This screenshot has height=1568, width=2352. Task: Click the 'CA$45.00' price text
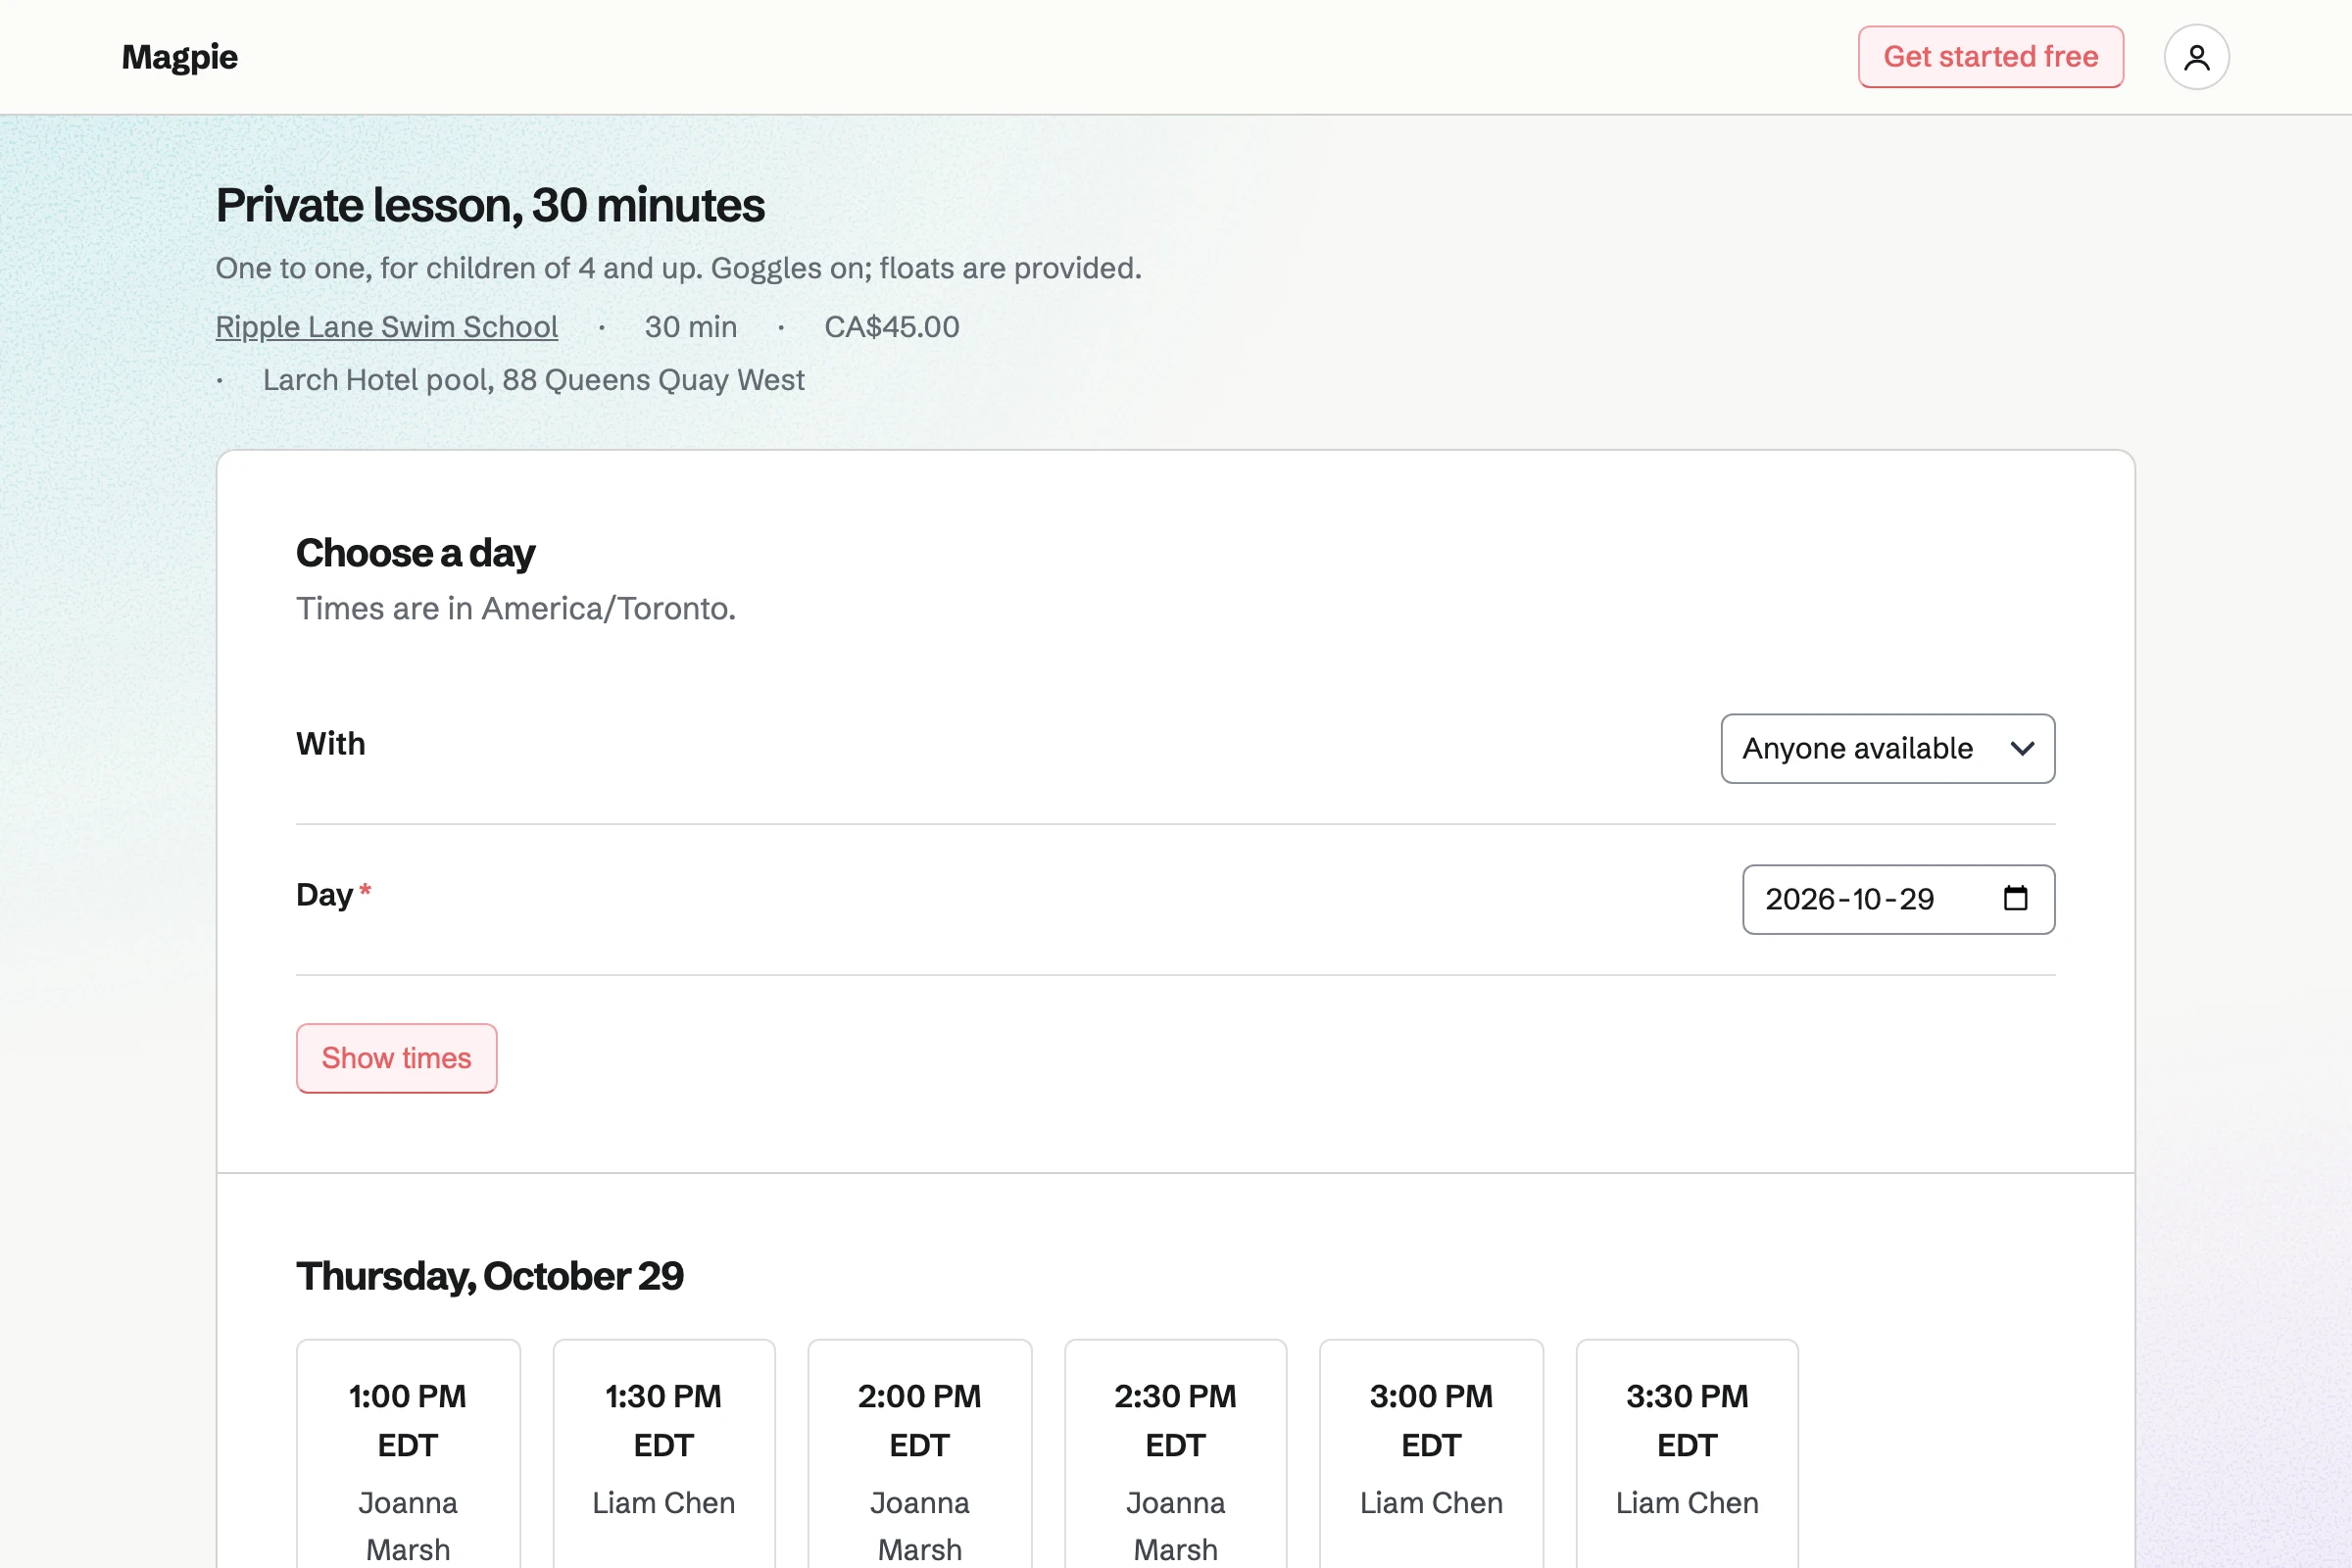pyautogui.click(x=892, y=327)
